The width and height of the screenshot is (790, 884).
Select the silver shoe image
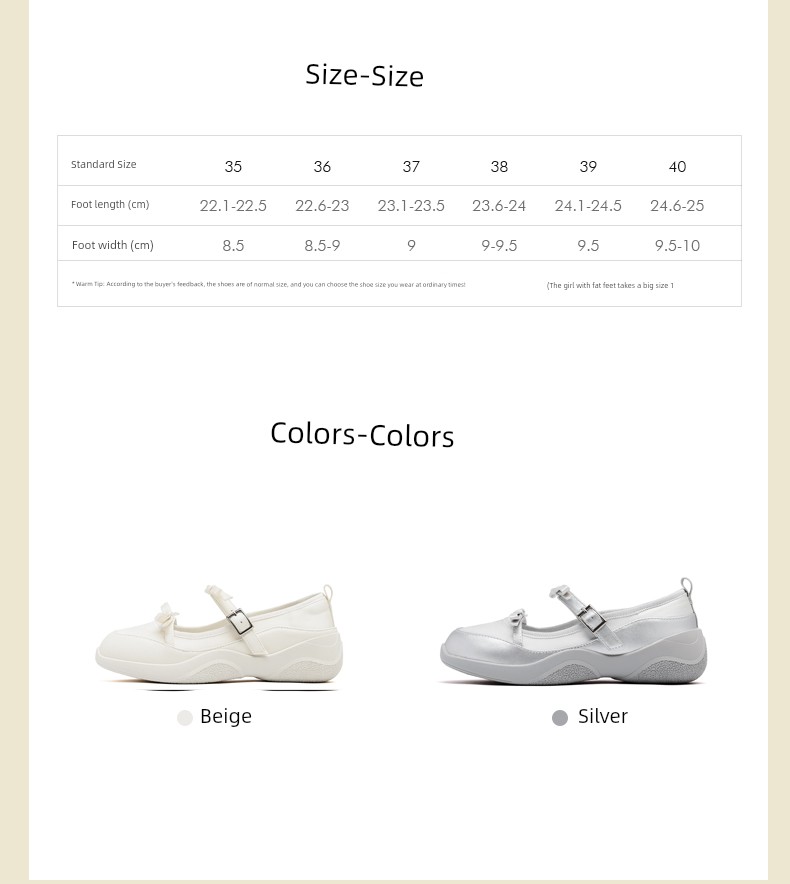point(573,631)
